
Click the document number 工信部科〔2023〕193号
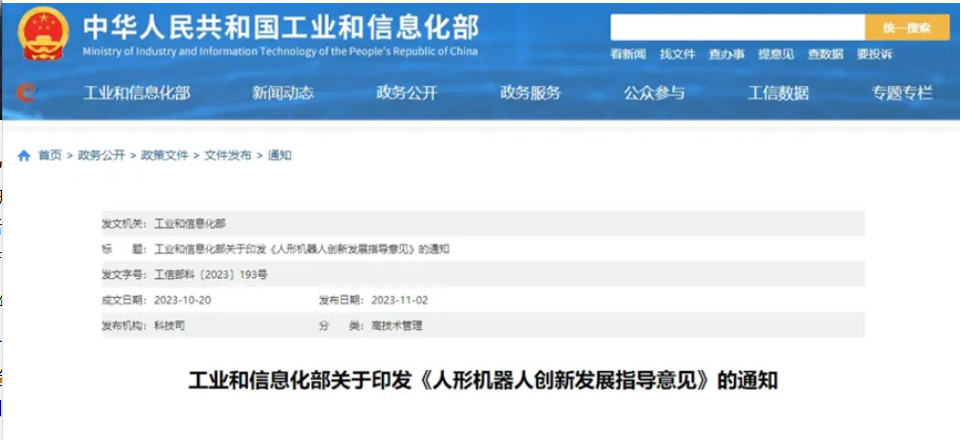211,275
